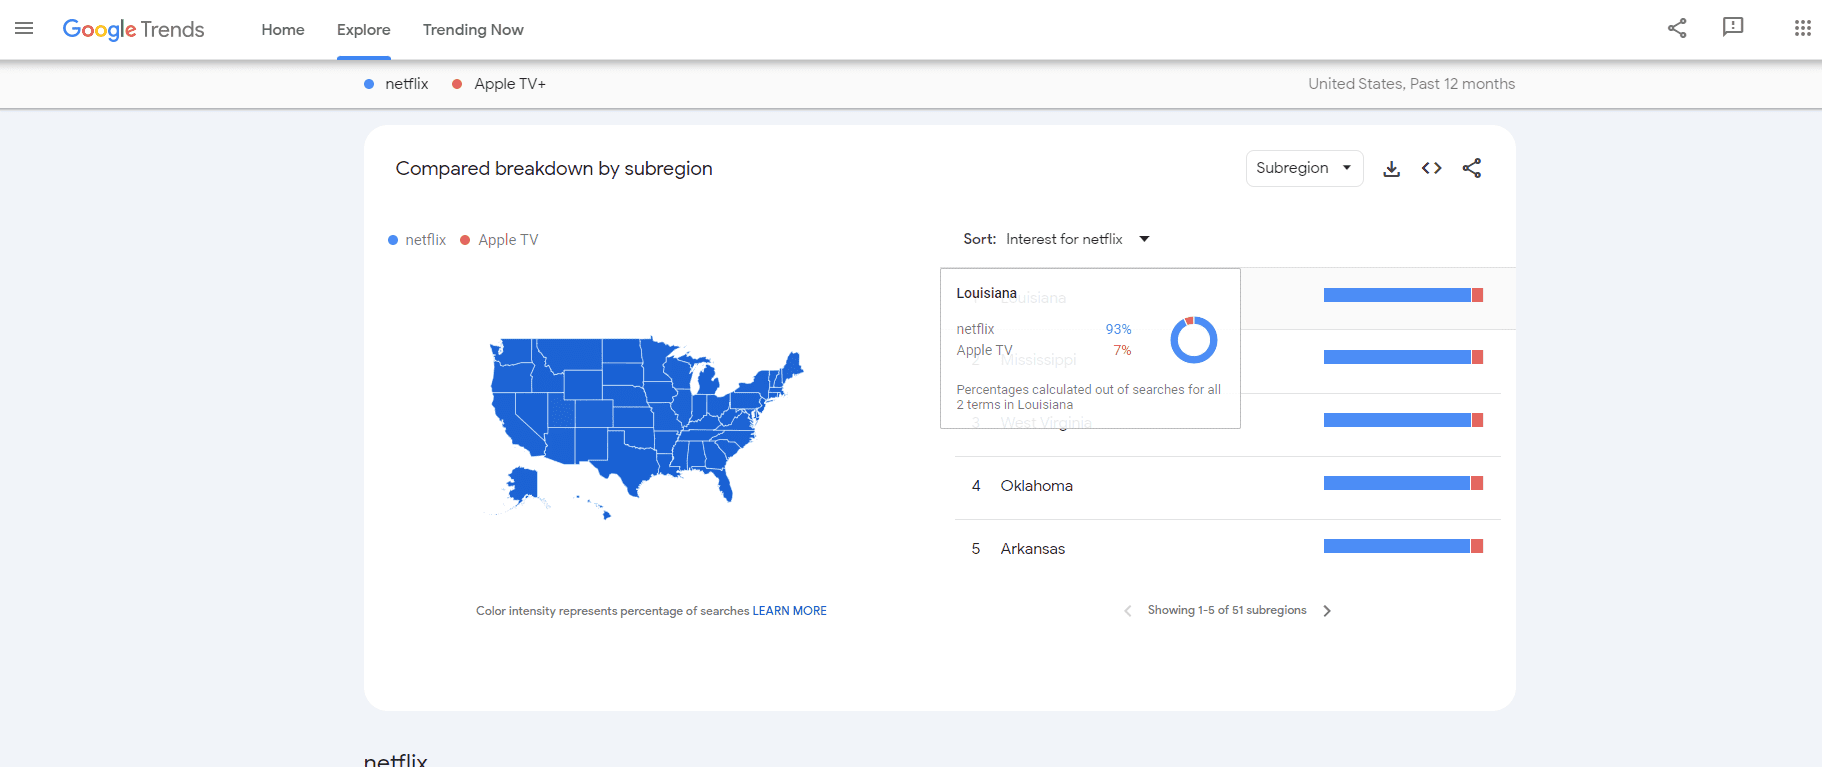Open the send feedback icon
This screenshot has width=1822, height=767.
pos(1733,28)
